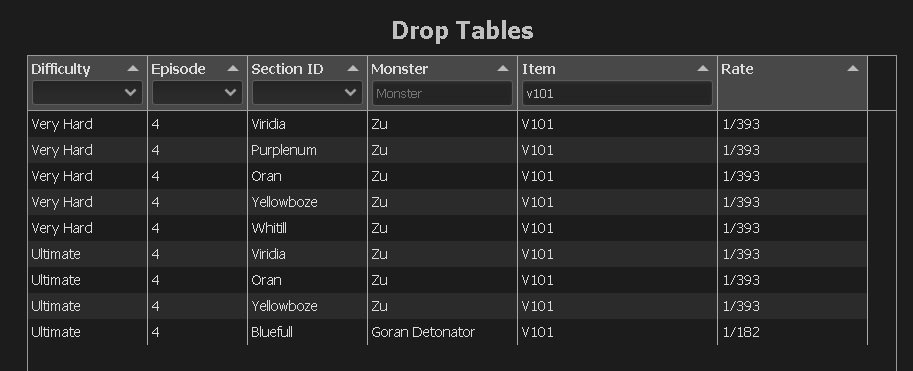The height and width of the screenshot is (371, 913).
Task: Click the Rate column header label
Action: click(737, 69)
